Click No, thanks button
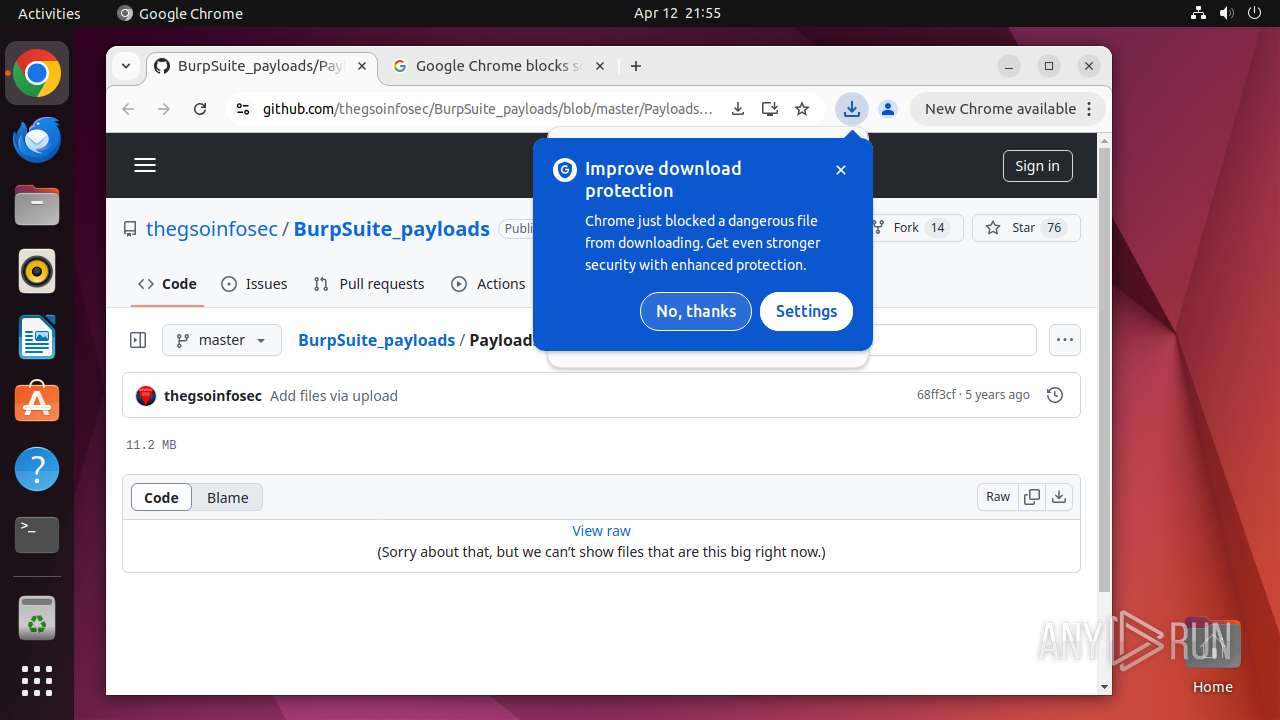 coord(696,311)
